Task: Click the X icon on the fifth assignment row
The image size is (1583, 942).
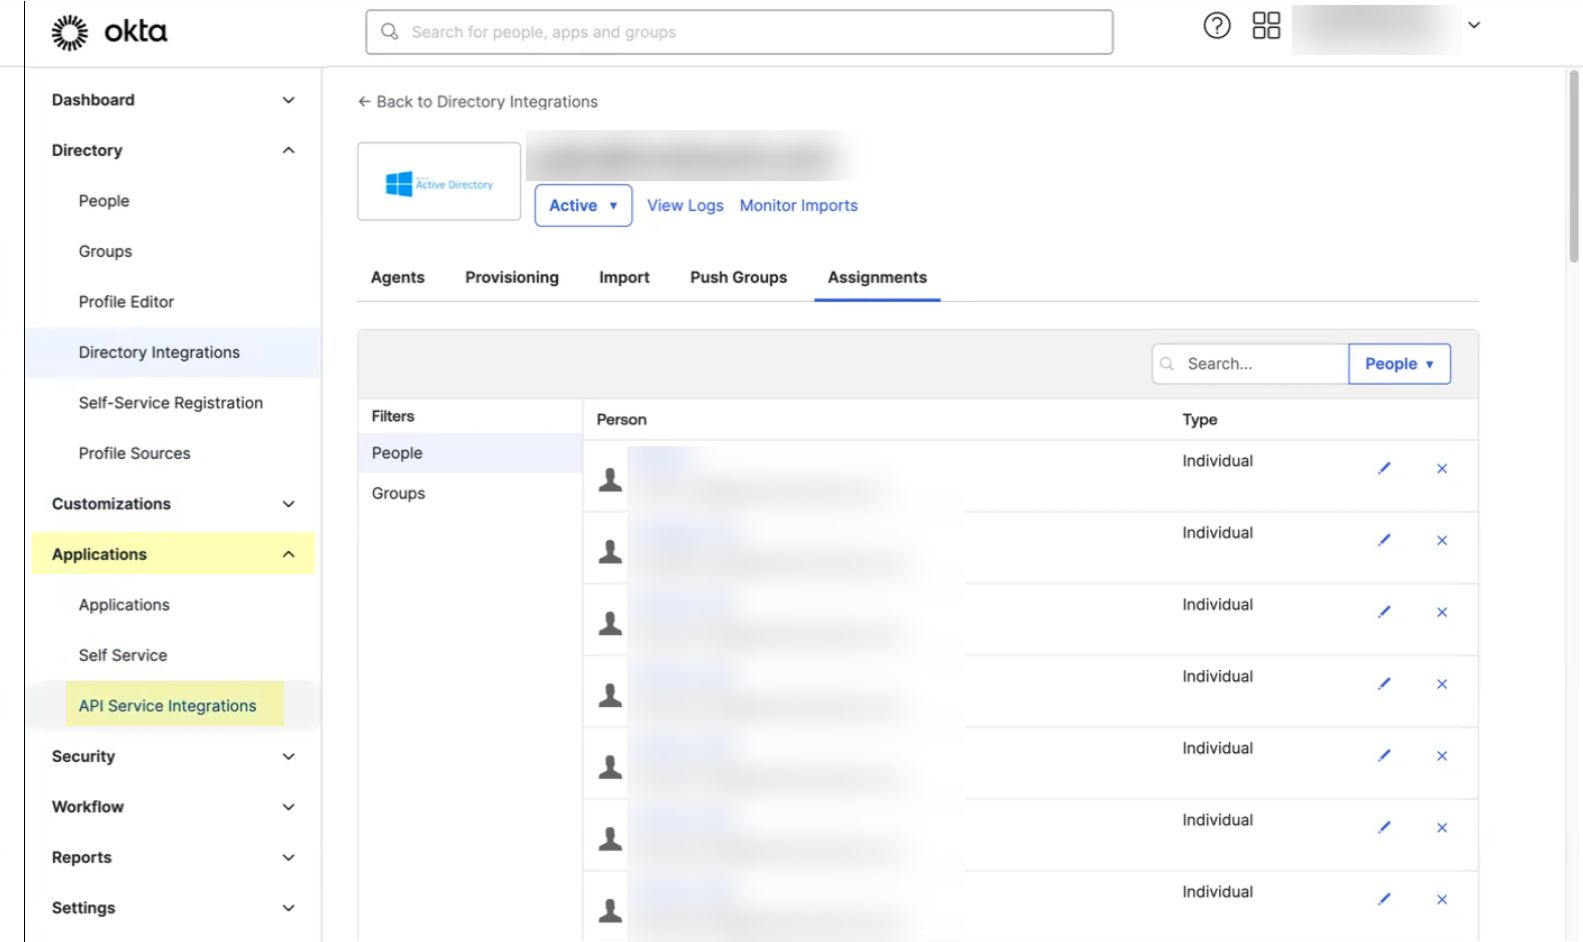Action: click(x=1442, y=756)
